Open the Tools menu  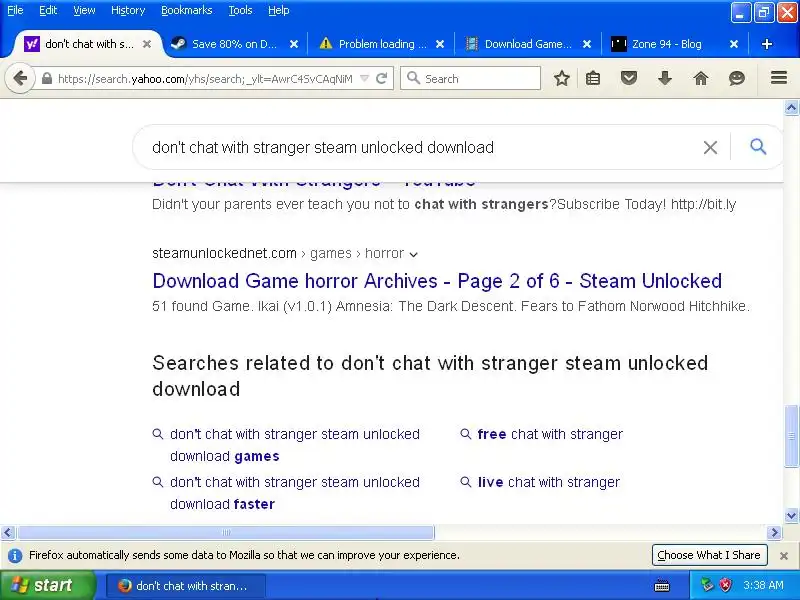pyautogui.click(x=240, y=10)
